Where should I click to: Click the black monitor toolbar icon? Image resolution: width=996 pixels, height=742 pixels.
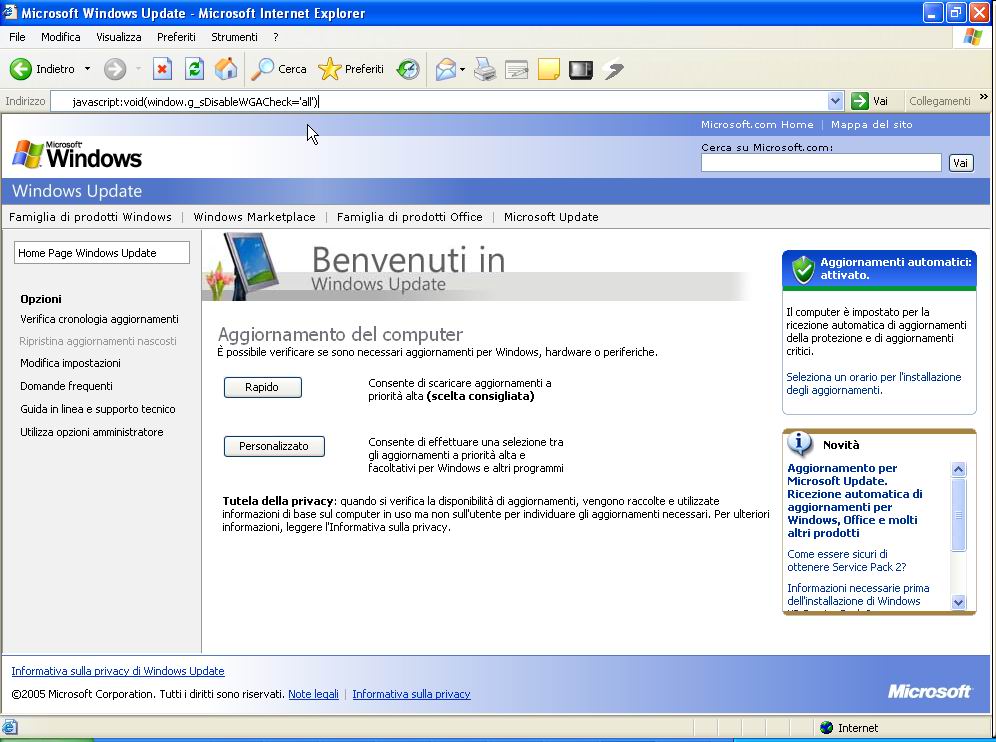point(581,69)
